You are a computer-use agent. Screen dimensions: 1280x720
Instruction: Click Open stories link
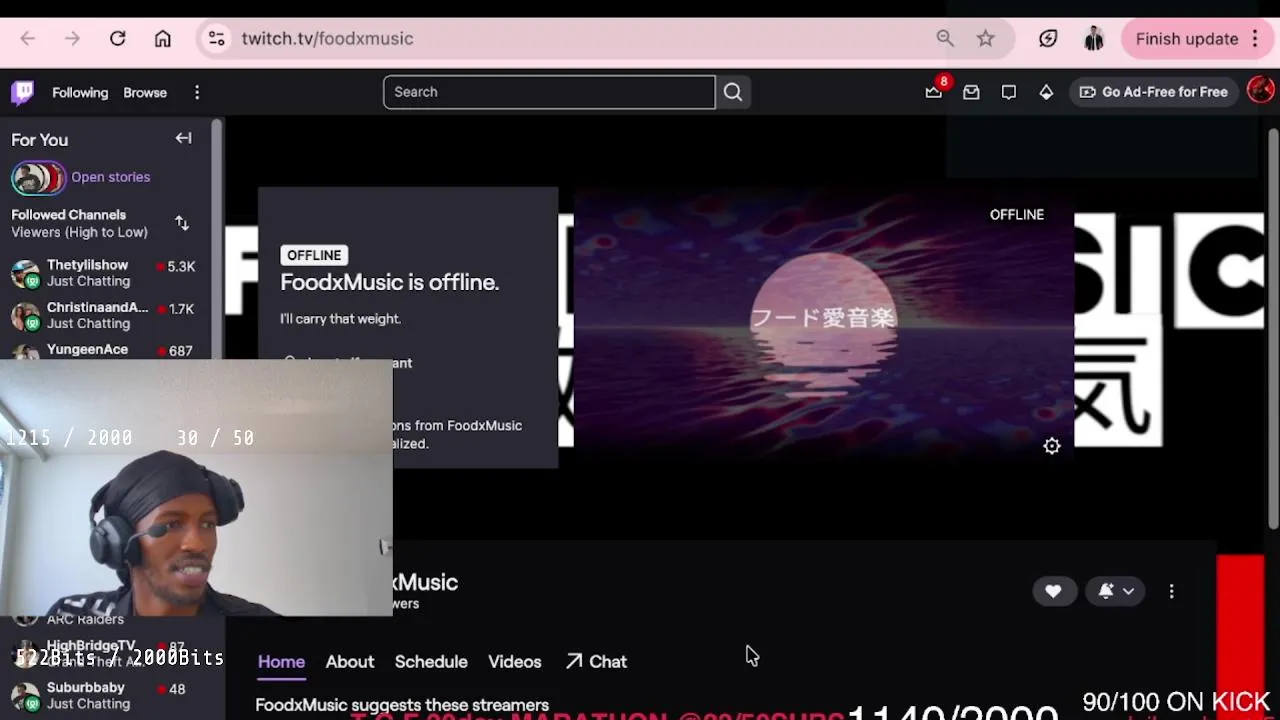pos(110,177)
